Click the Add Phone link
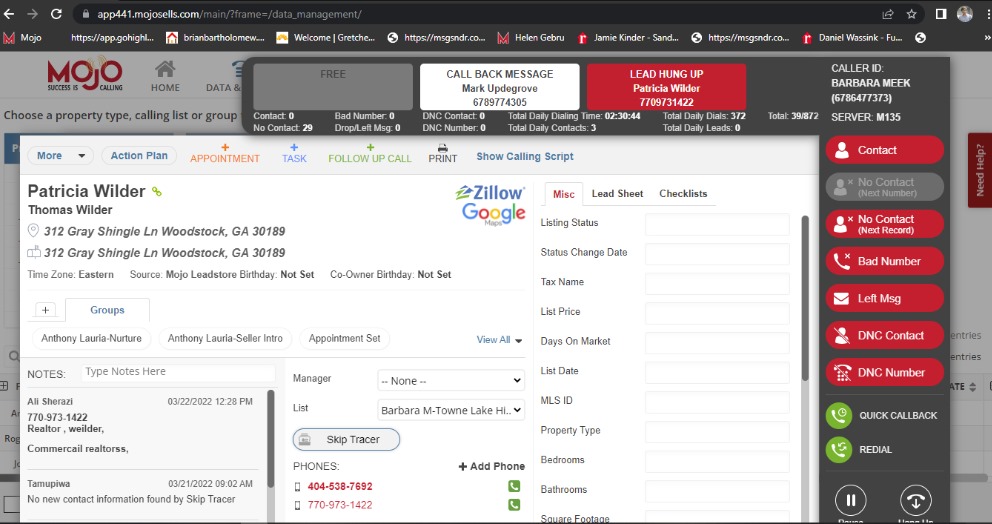This screenshot has height=524, width=992. [491, 467]
